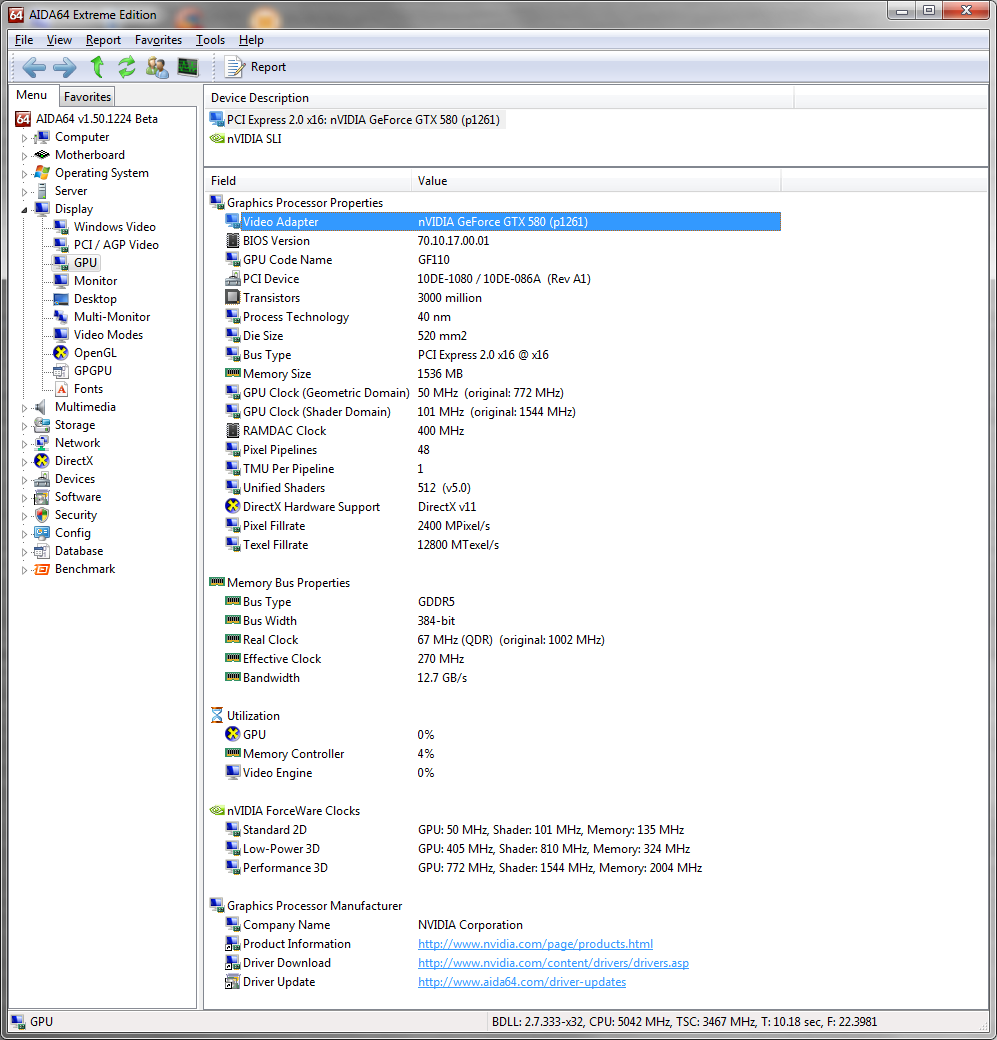Select the Monitor tree item

96,281
